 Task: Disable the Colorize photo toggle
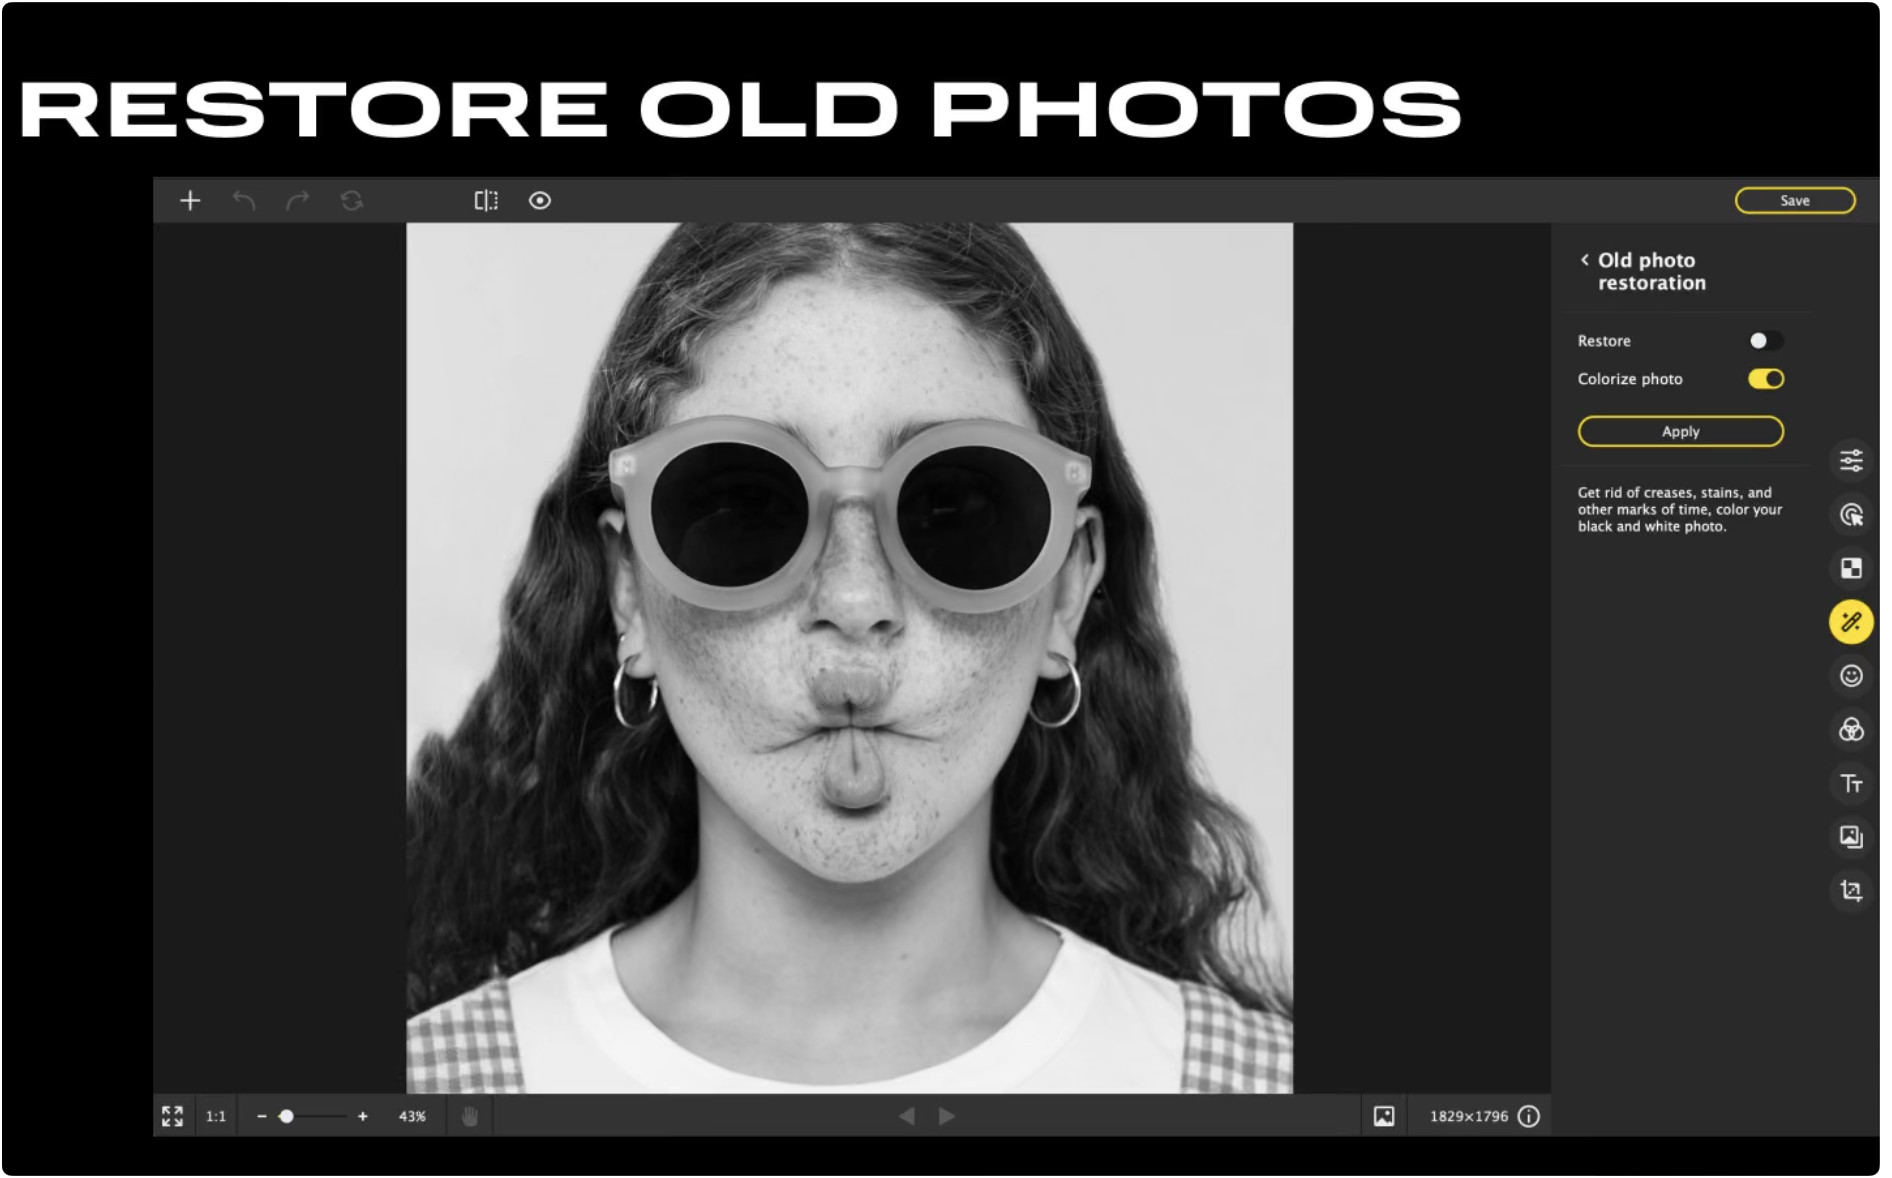pyautogui.click(x=1765, y=379)
